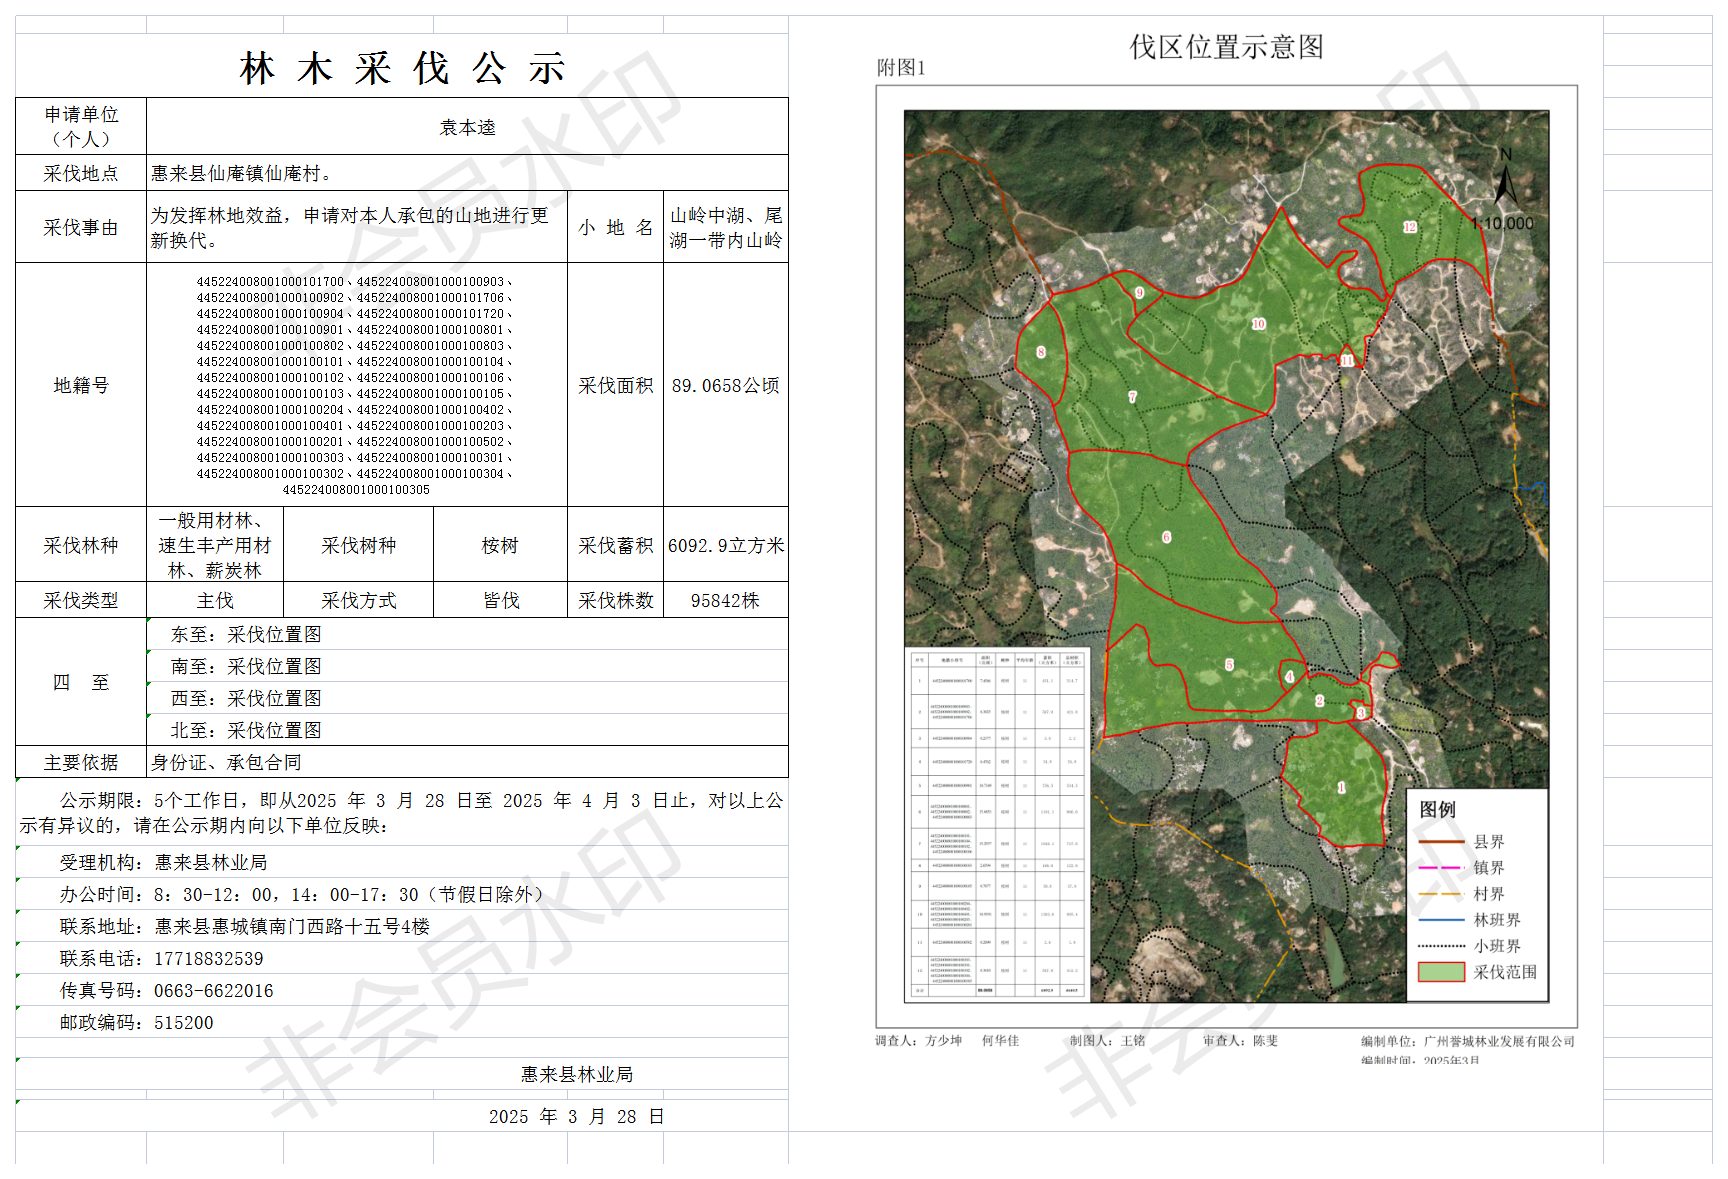1728x1179 pixels.
Task: Select the 采伐类型 label cell
Action: tap(81, 600)
